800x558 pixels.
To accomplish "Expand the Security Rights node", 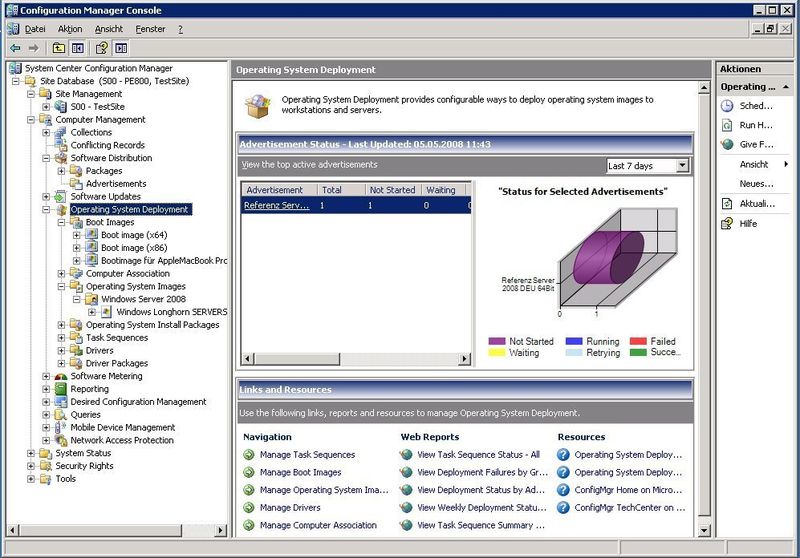I will pyautogui.click(x=31, y=466).
